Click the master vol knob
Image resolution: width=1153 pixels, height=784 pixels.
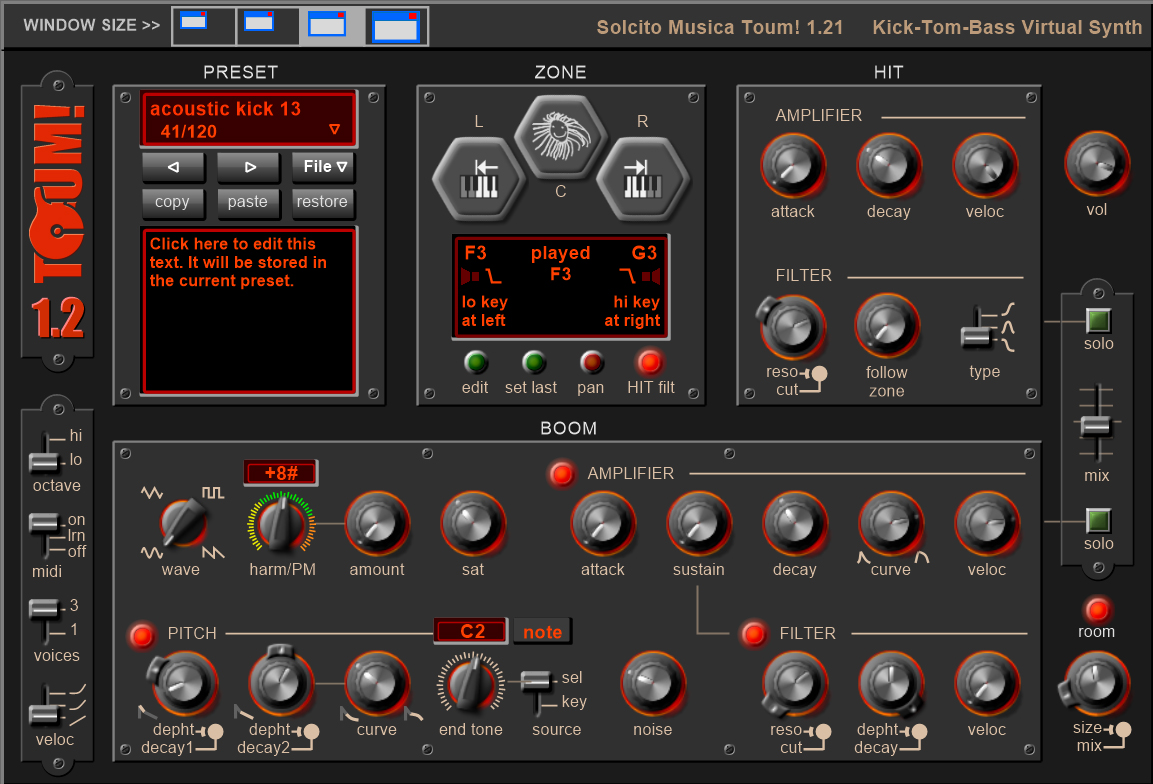tap(1096, 164)
